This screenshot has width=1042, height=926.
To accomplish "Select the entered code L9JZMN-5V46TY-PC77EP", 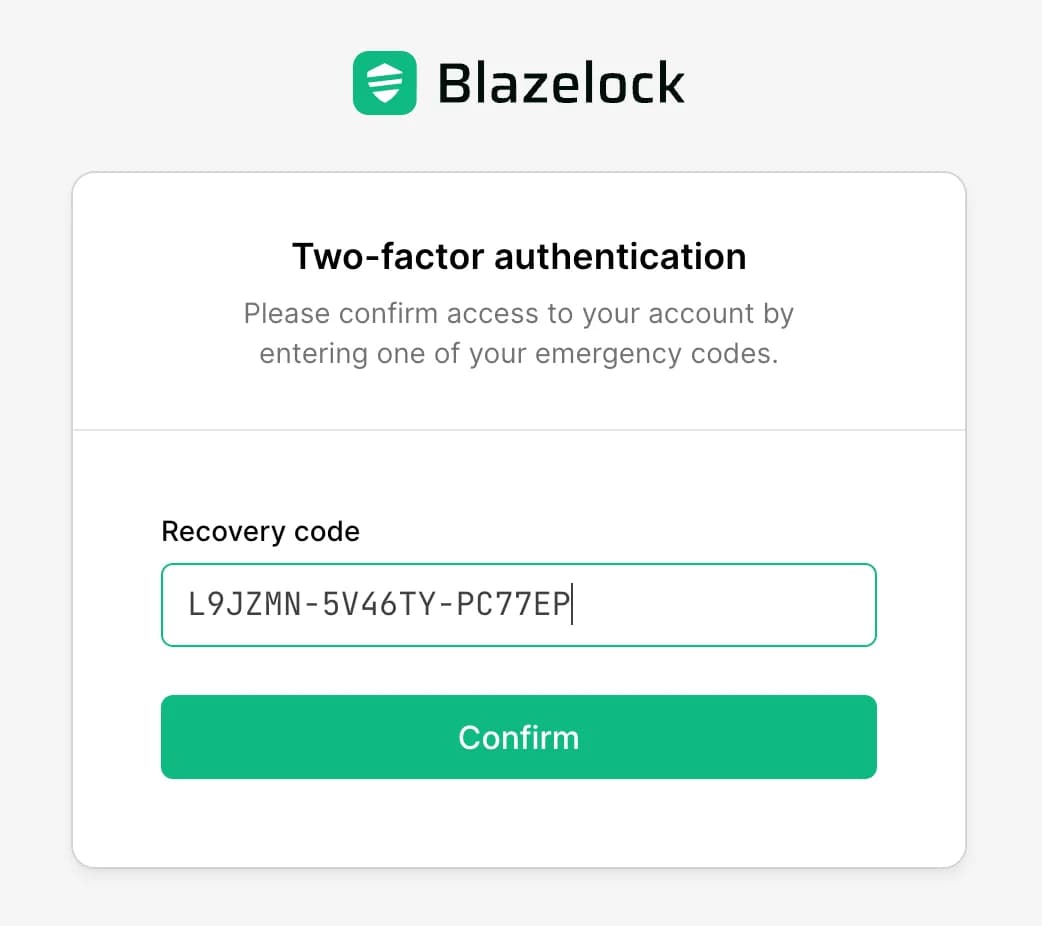I will [380, 604].
